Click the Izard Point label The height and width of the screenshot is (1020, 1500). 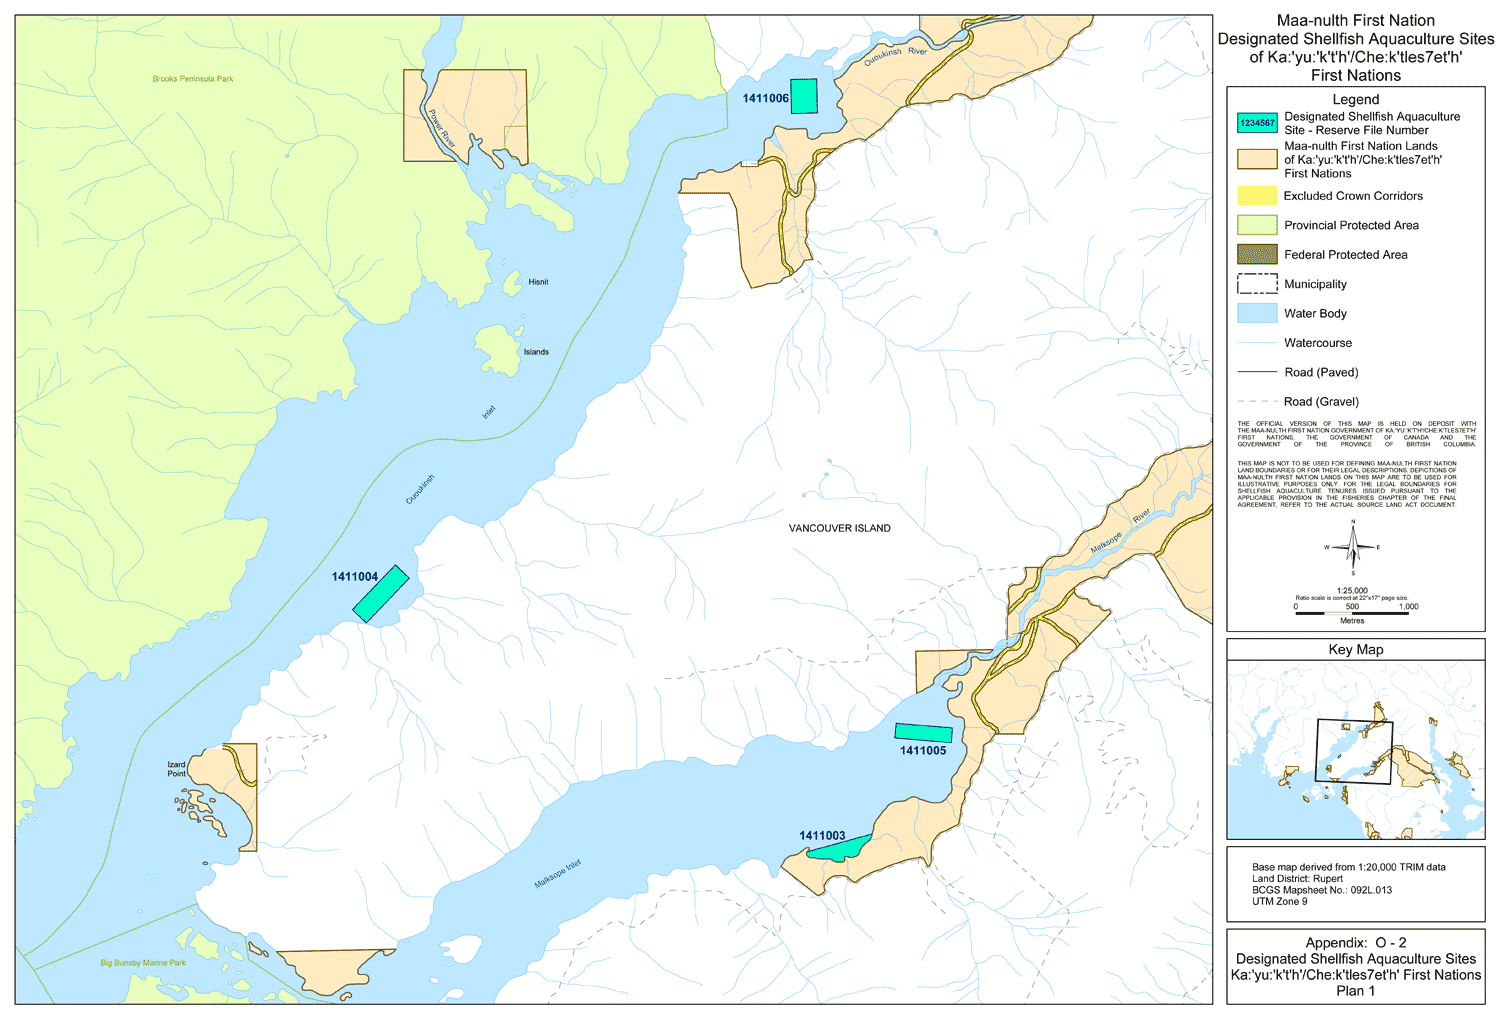177,769
